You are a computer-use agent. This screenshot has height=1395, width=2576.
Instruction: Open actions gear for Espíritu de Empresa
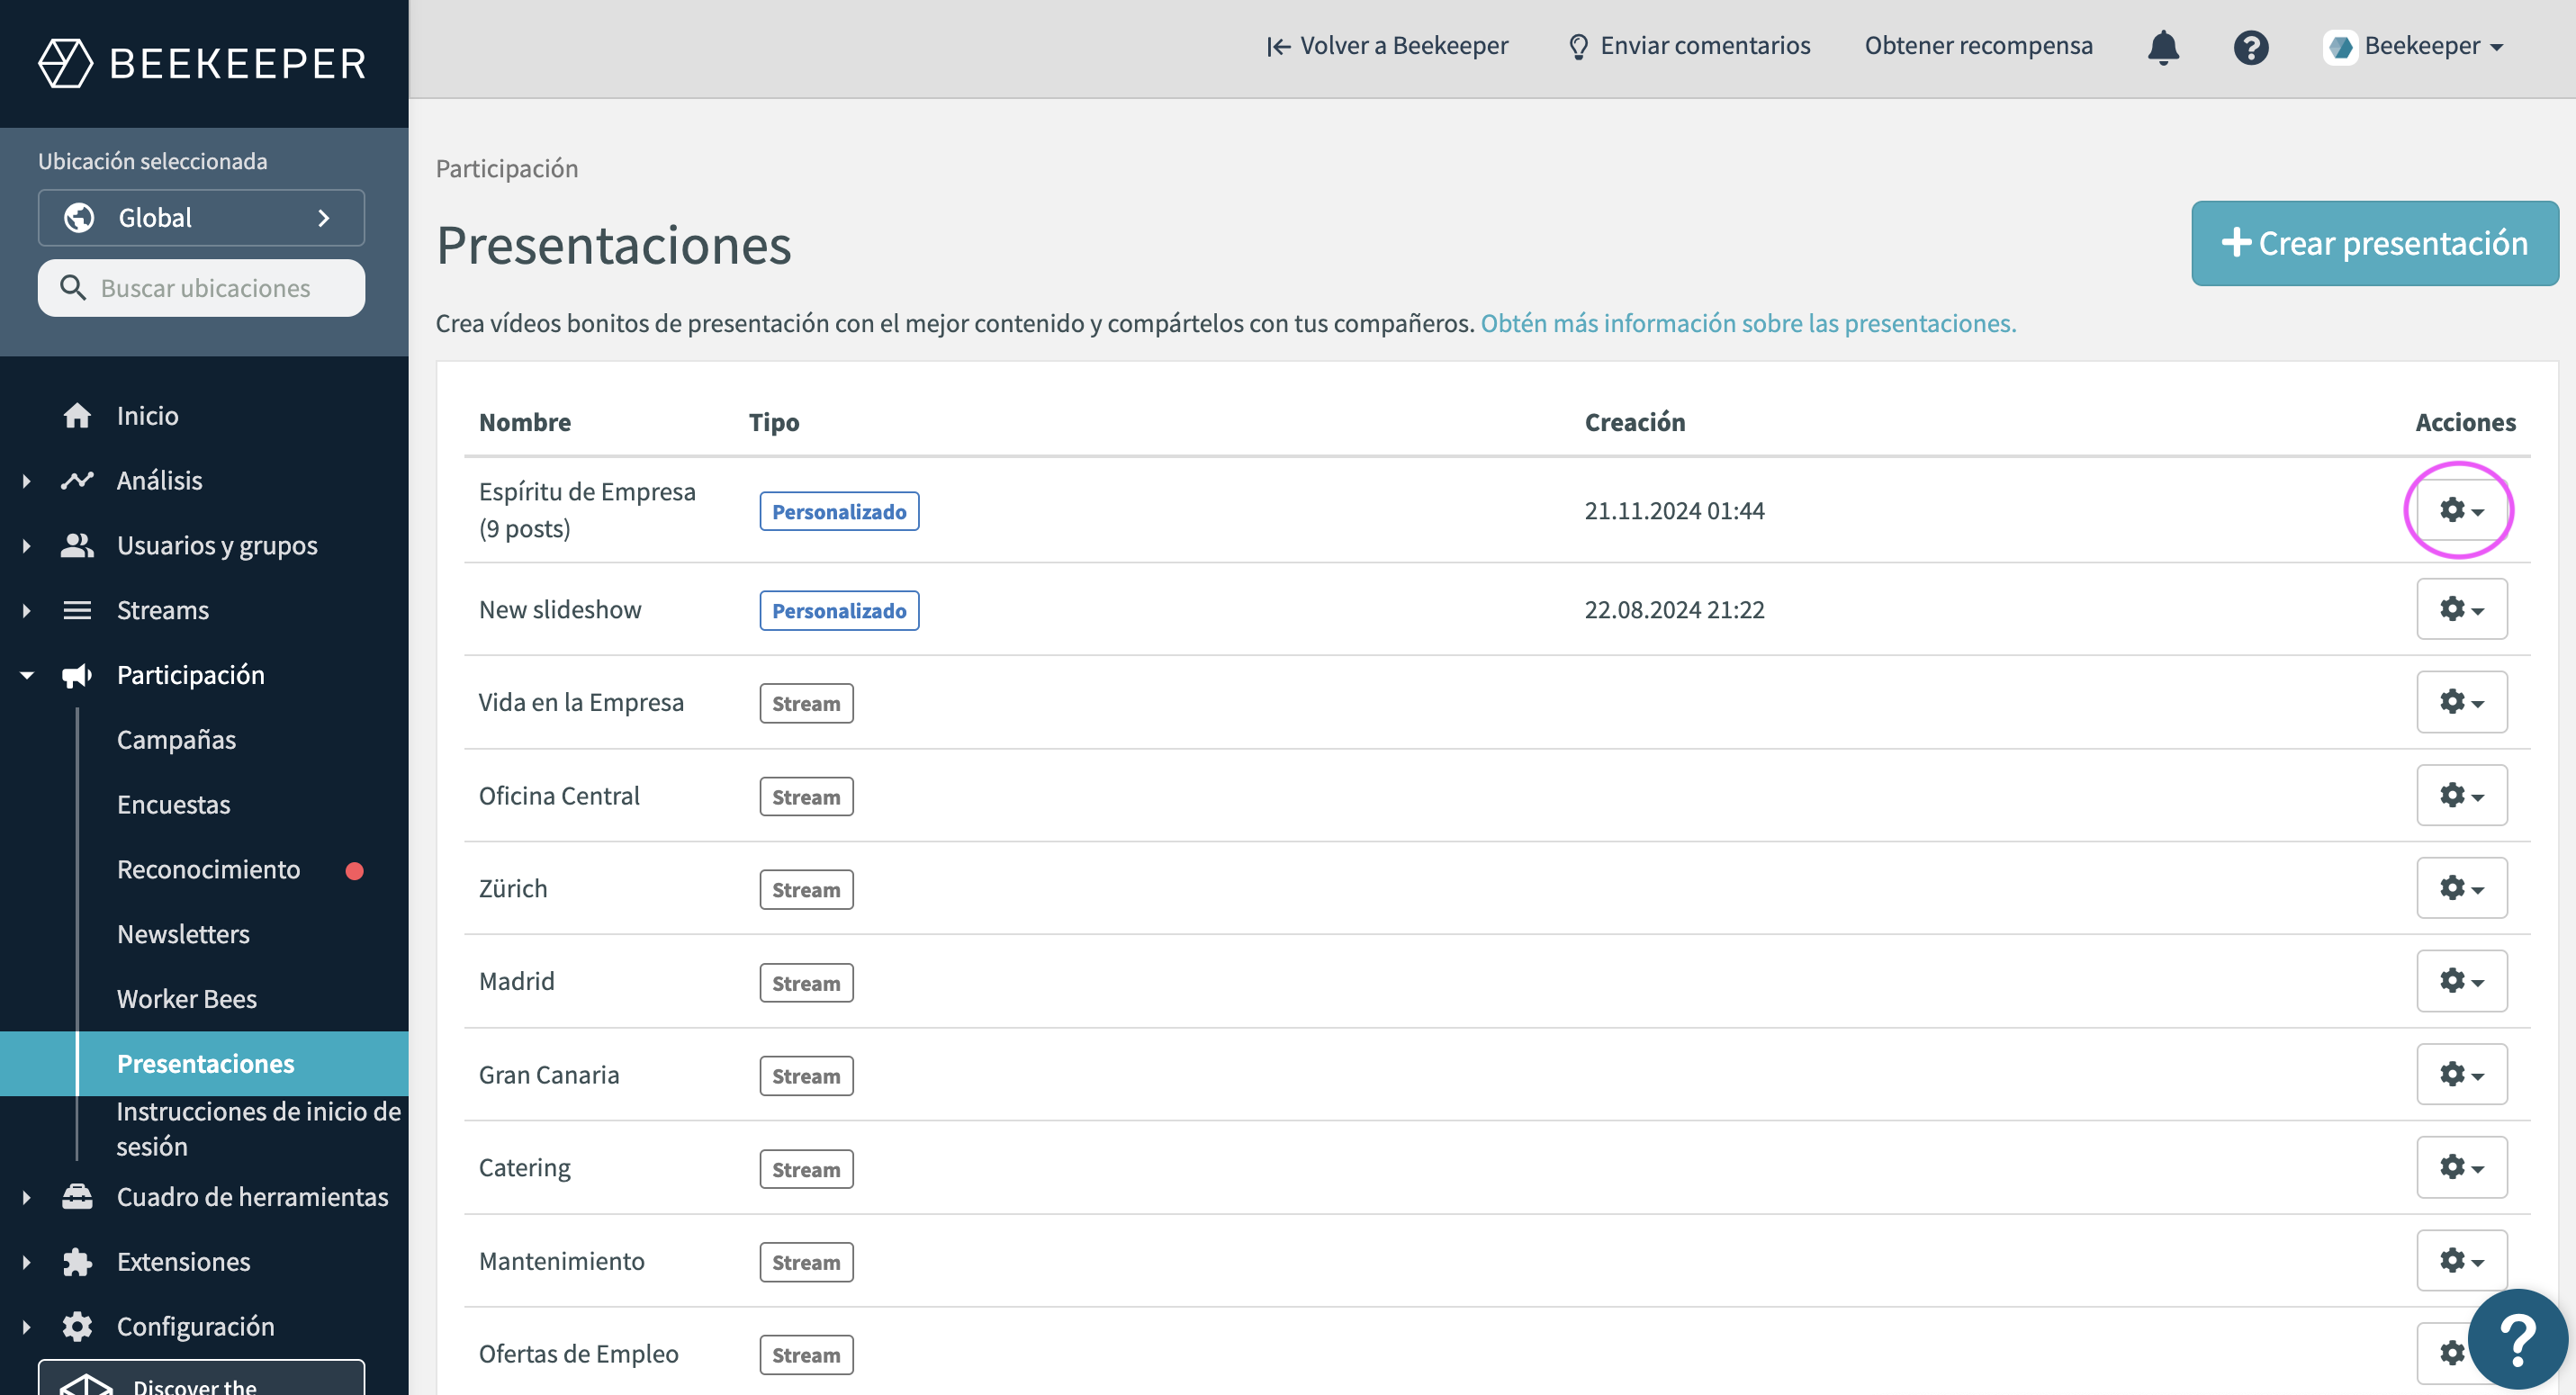point(2461,510)
